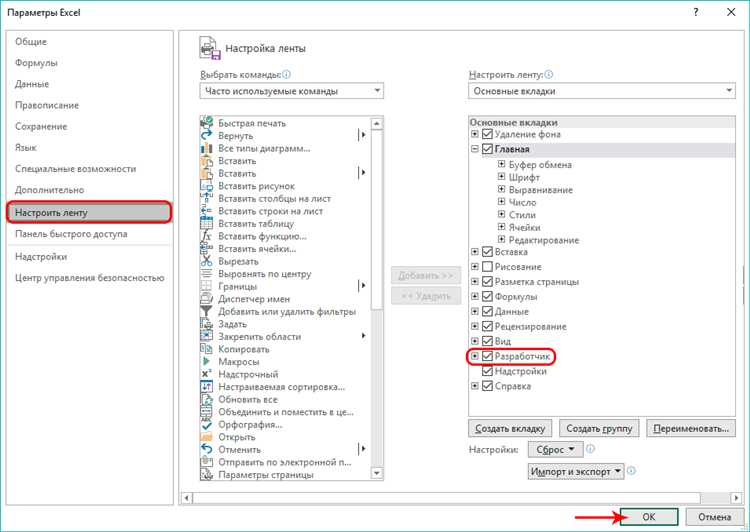The width and height of the screenshot is (750, 532).
Task: Select the Надстройки row in the tabs tree
Action: pos(520,371)
